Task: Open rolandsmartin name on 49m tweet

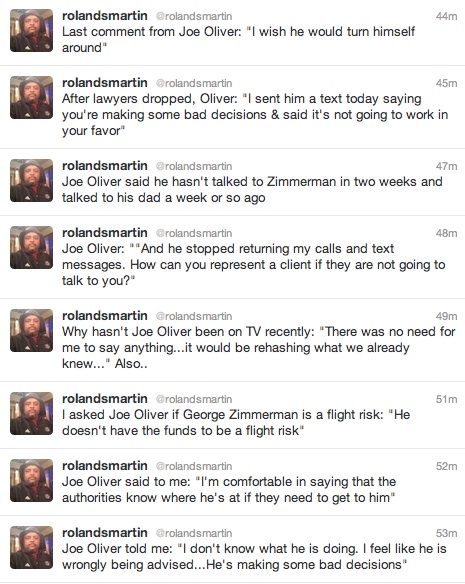Action: 105,316
